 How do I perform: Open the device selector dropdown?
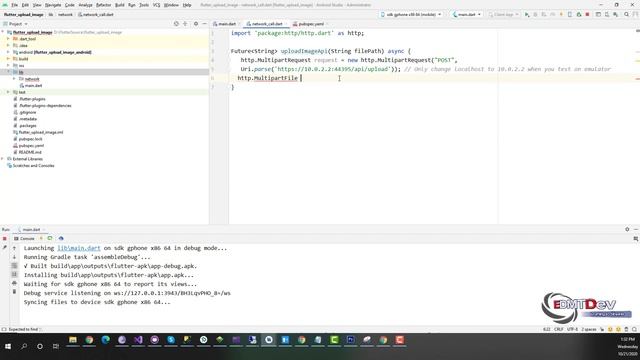coord(411,14)
